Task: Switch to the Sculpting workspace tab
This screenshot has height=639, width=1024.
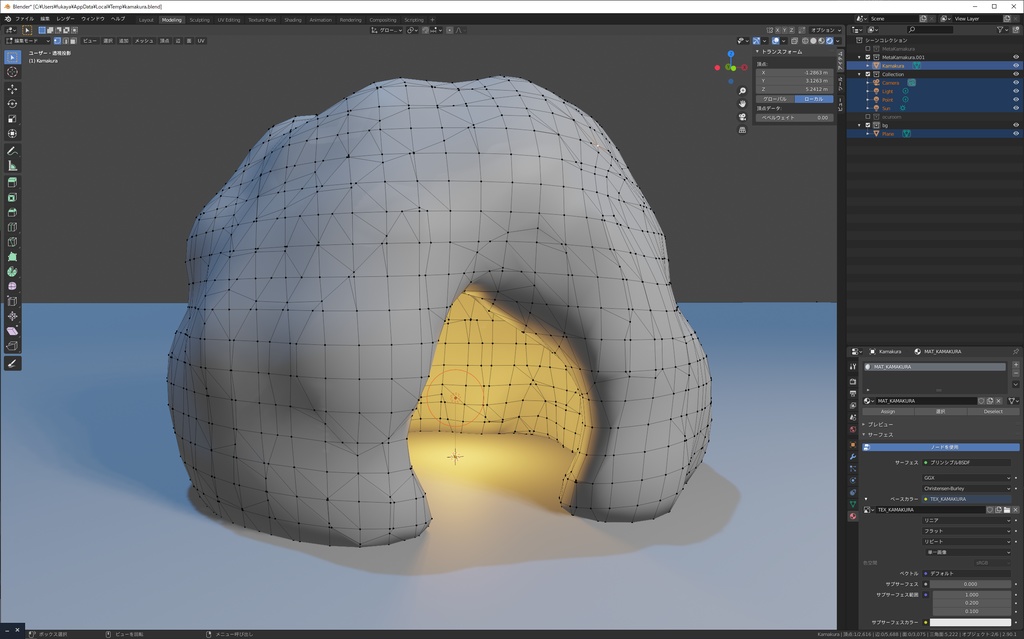Action: (198, 18)
